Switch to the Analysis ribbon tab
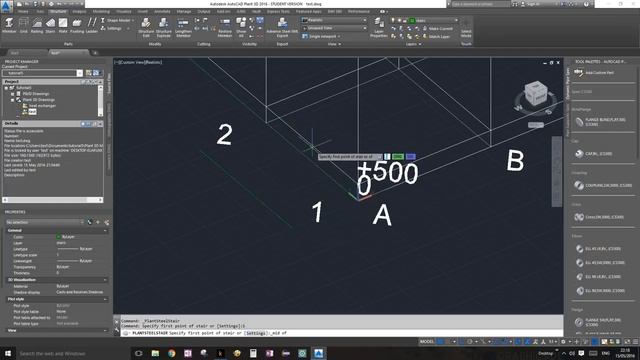The height and width of the screenshot is (360, 640). (x=79, y=11)
